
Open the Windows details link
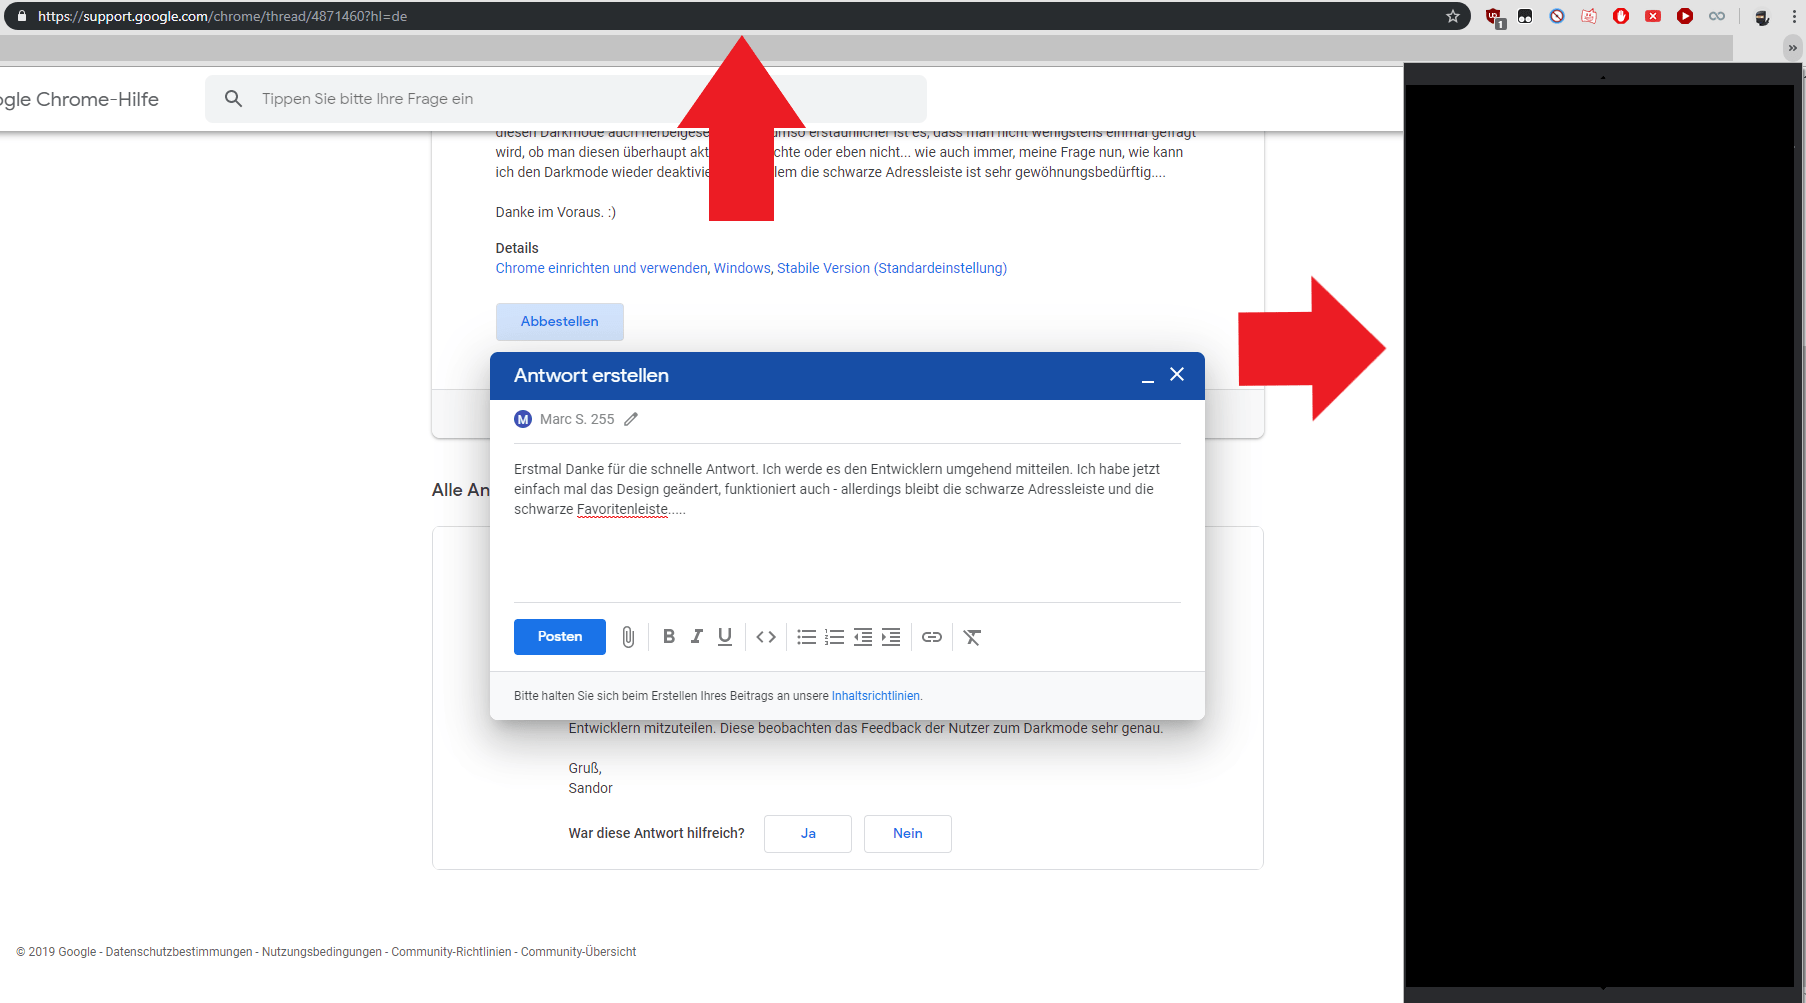[x=742, y=268]
